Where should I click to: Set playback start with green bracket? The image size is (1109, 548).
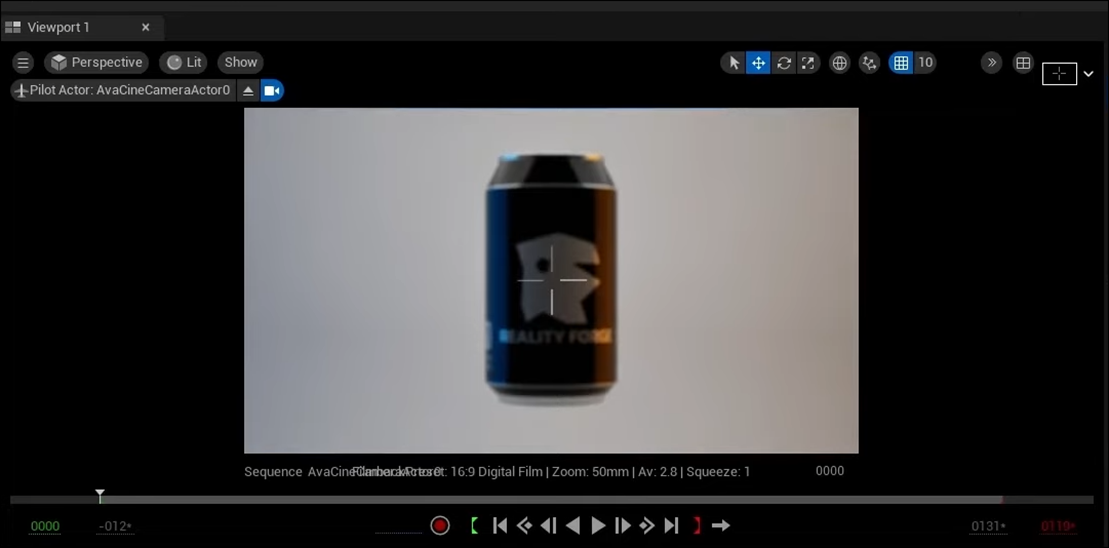point(474,525)
